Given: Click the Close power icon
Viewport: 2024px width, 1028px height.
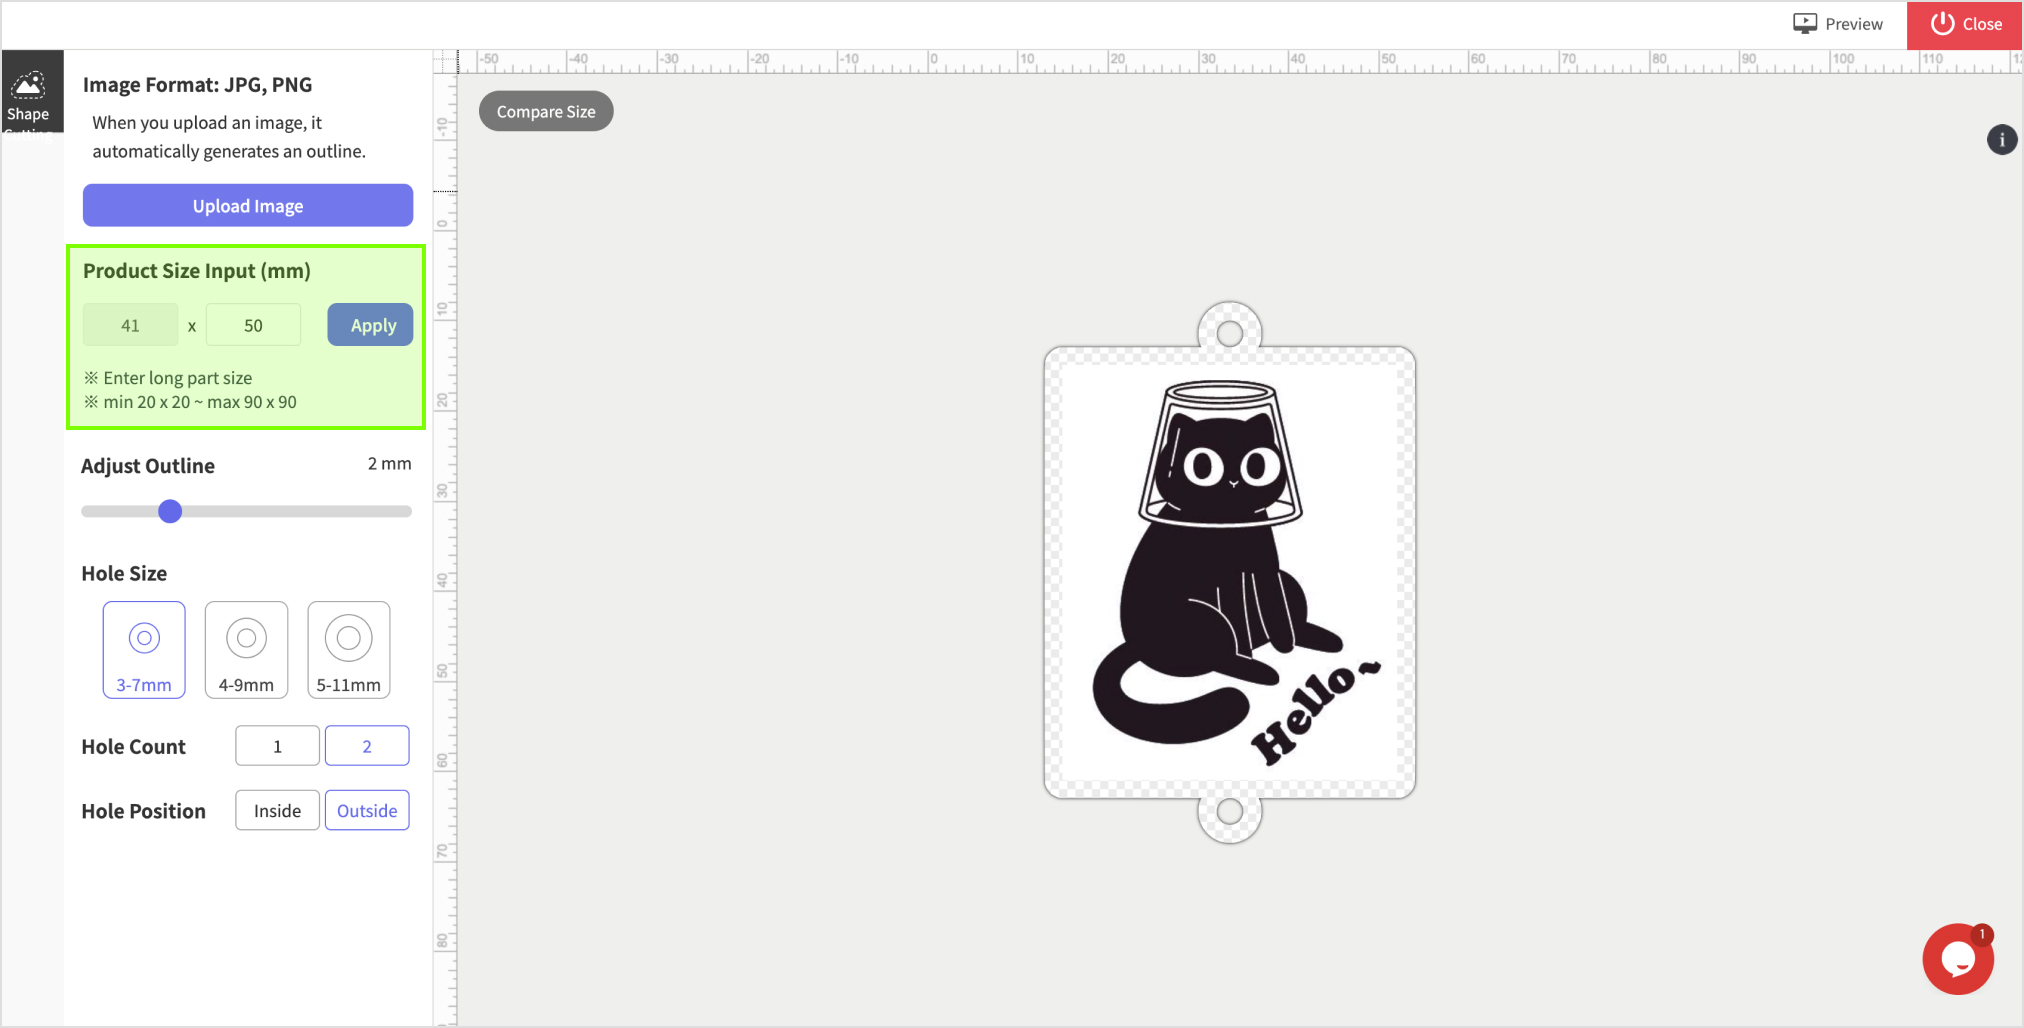Looking at the screenshot, I should pos(1942,24).
